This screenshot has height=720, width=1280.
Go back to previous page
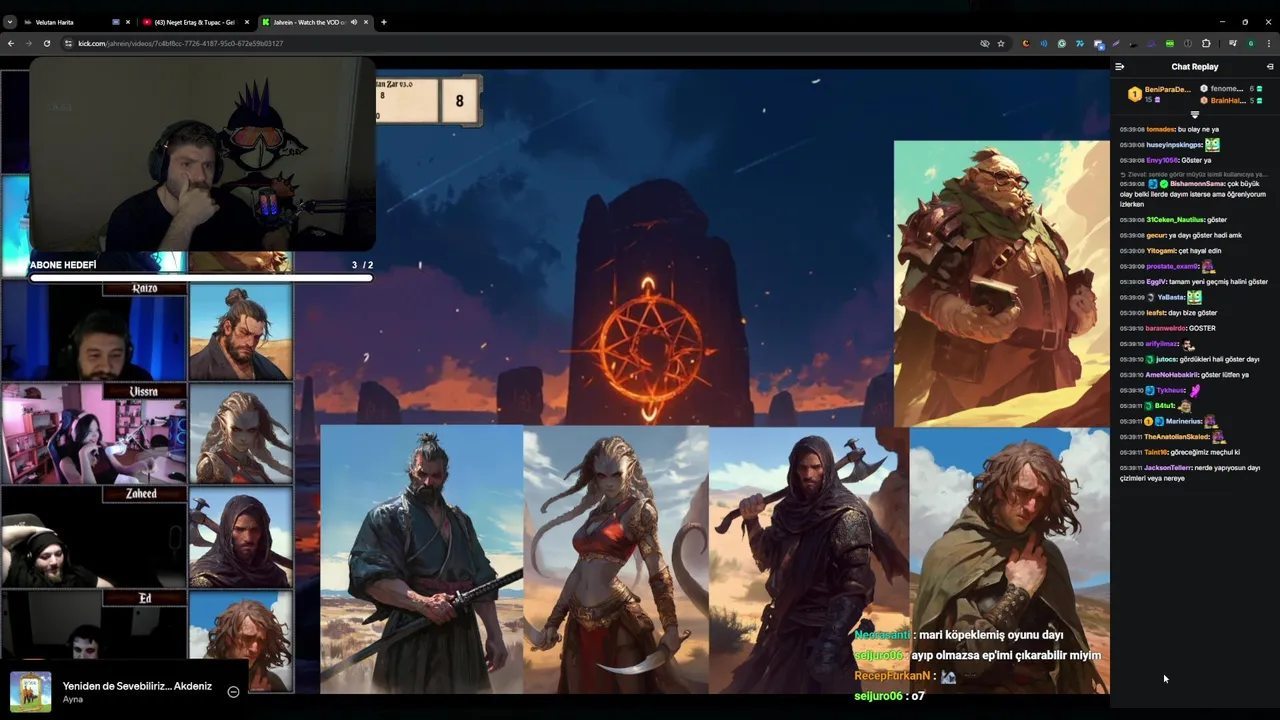tap(11, 43)
